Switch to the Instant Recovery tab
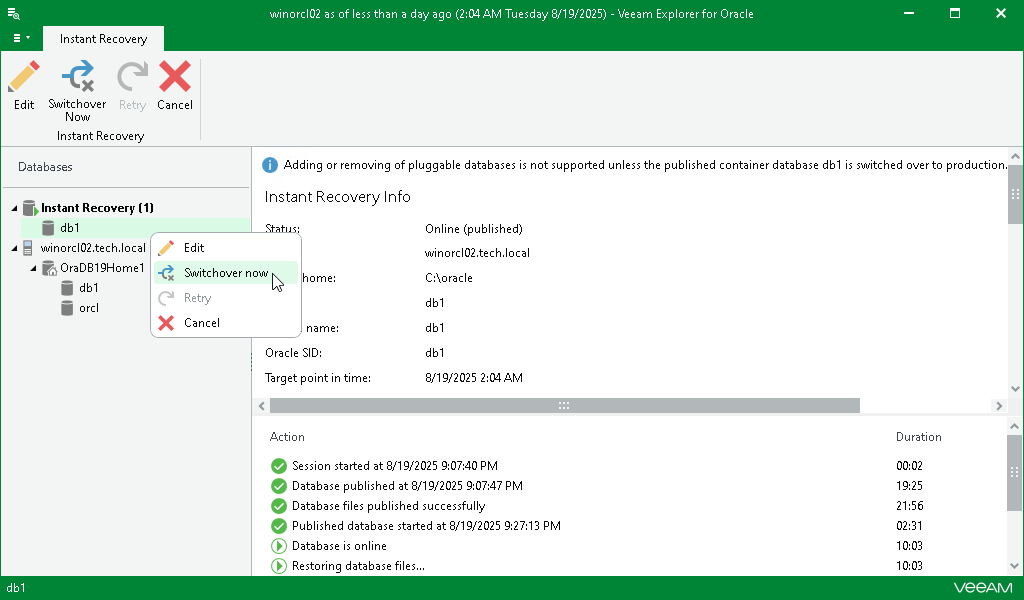The height and width of the screenshot is (600, 1024). 103,38
